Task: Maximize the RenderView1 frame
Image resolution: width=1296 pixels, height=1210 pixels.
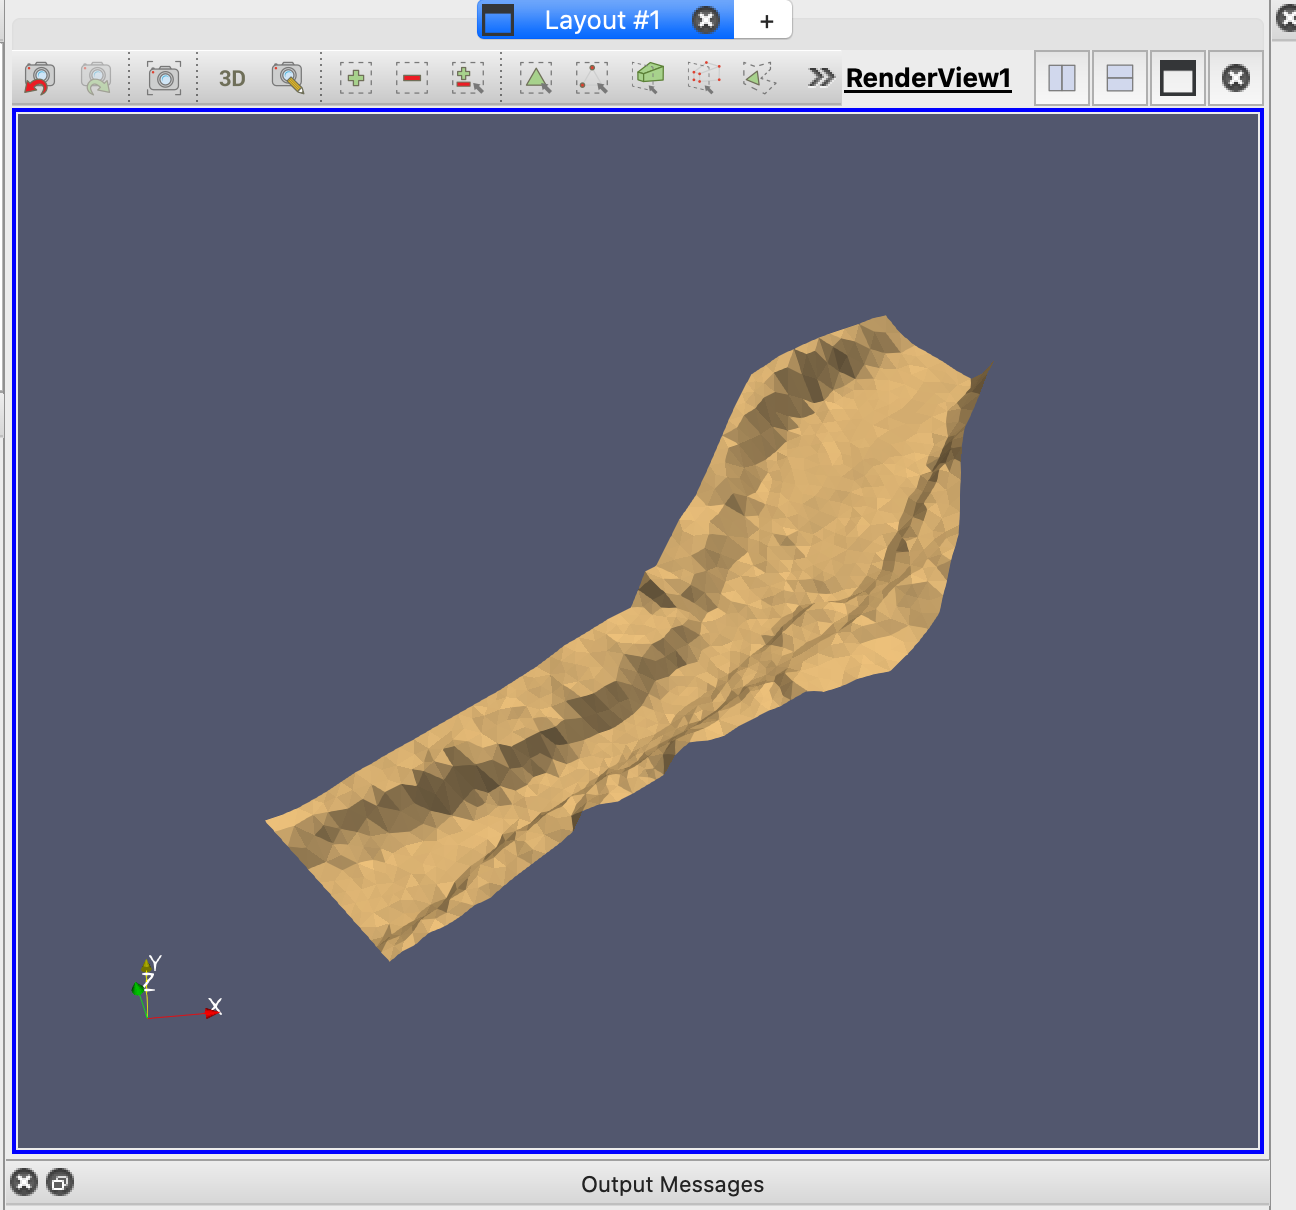Action: (x=1177, y=78)
